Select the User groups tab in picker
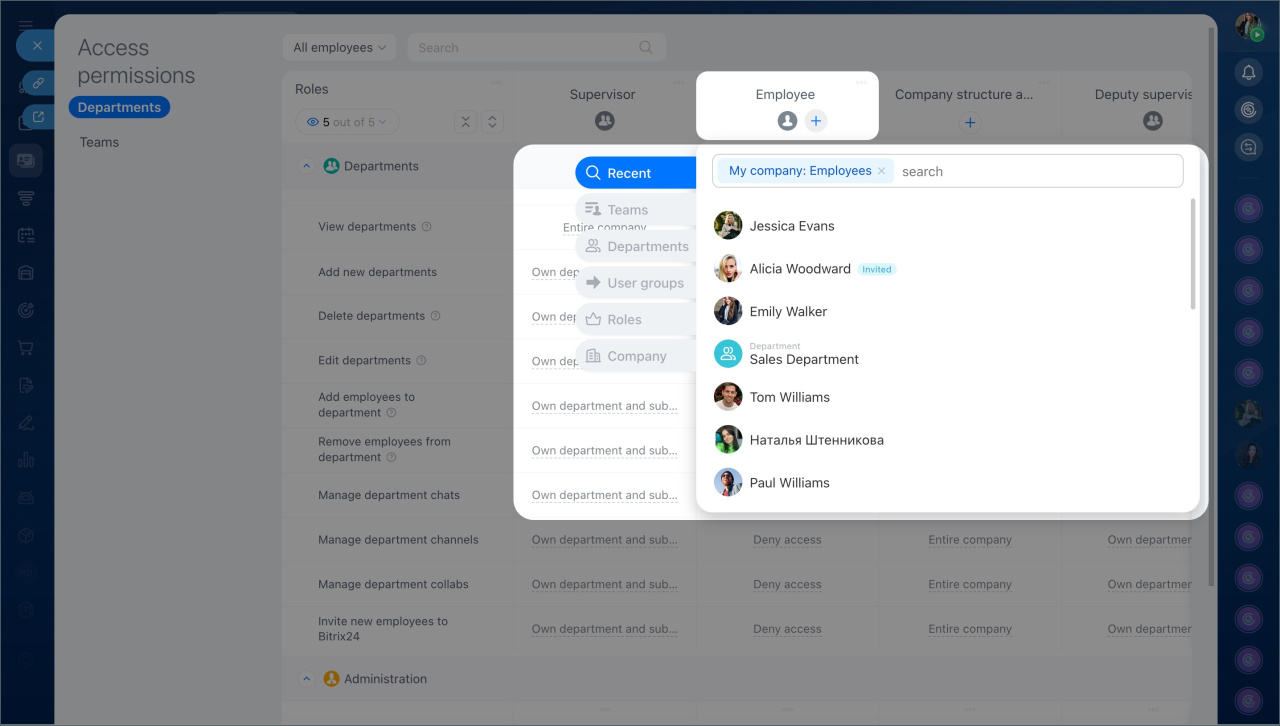 [x=636, y=283]
